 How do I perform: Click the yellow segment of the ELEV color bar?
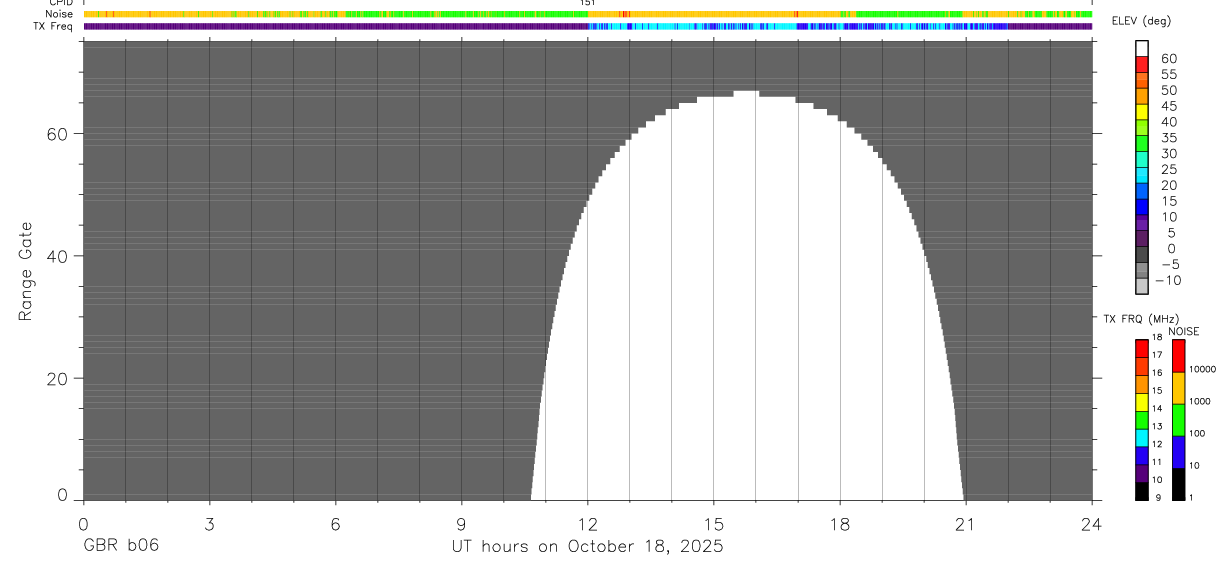coord(1142,111)
